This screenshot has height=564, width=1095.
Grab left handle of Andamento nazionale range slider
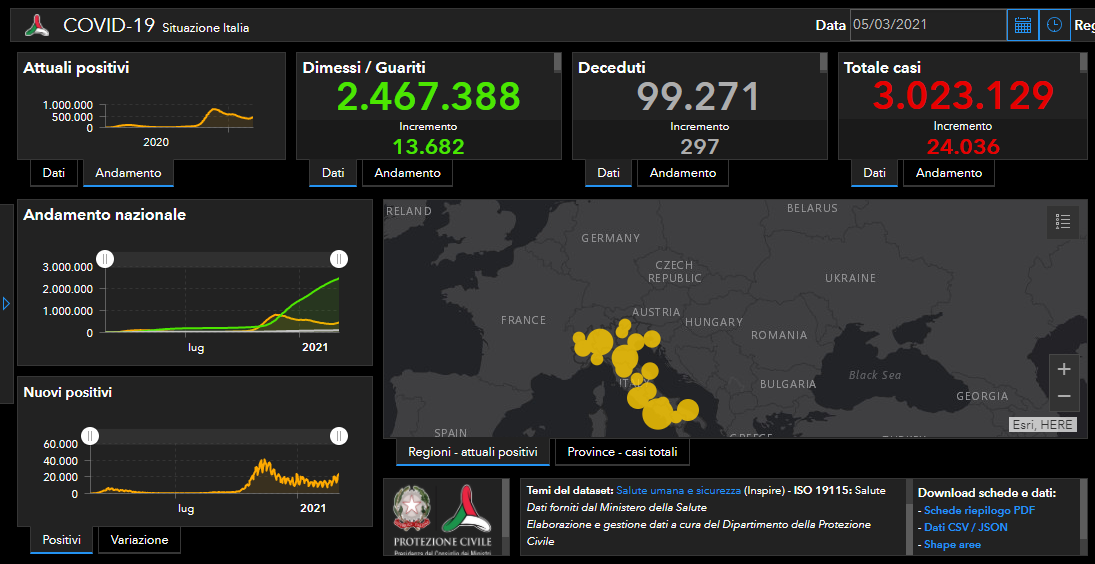click(x=105, y=259)
